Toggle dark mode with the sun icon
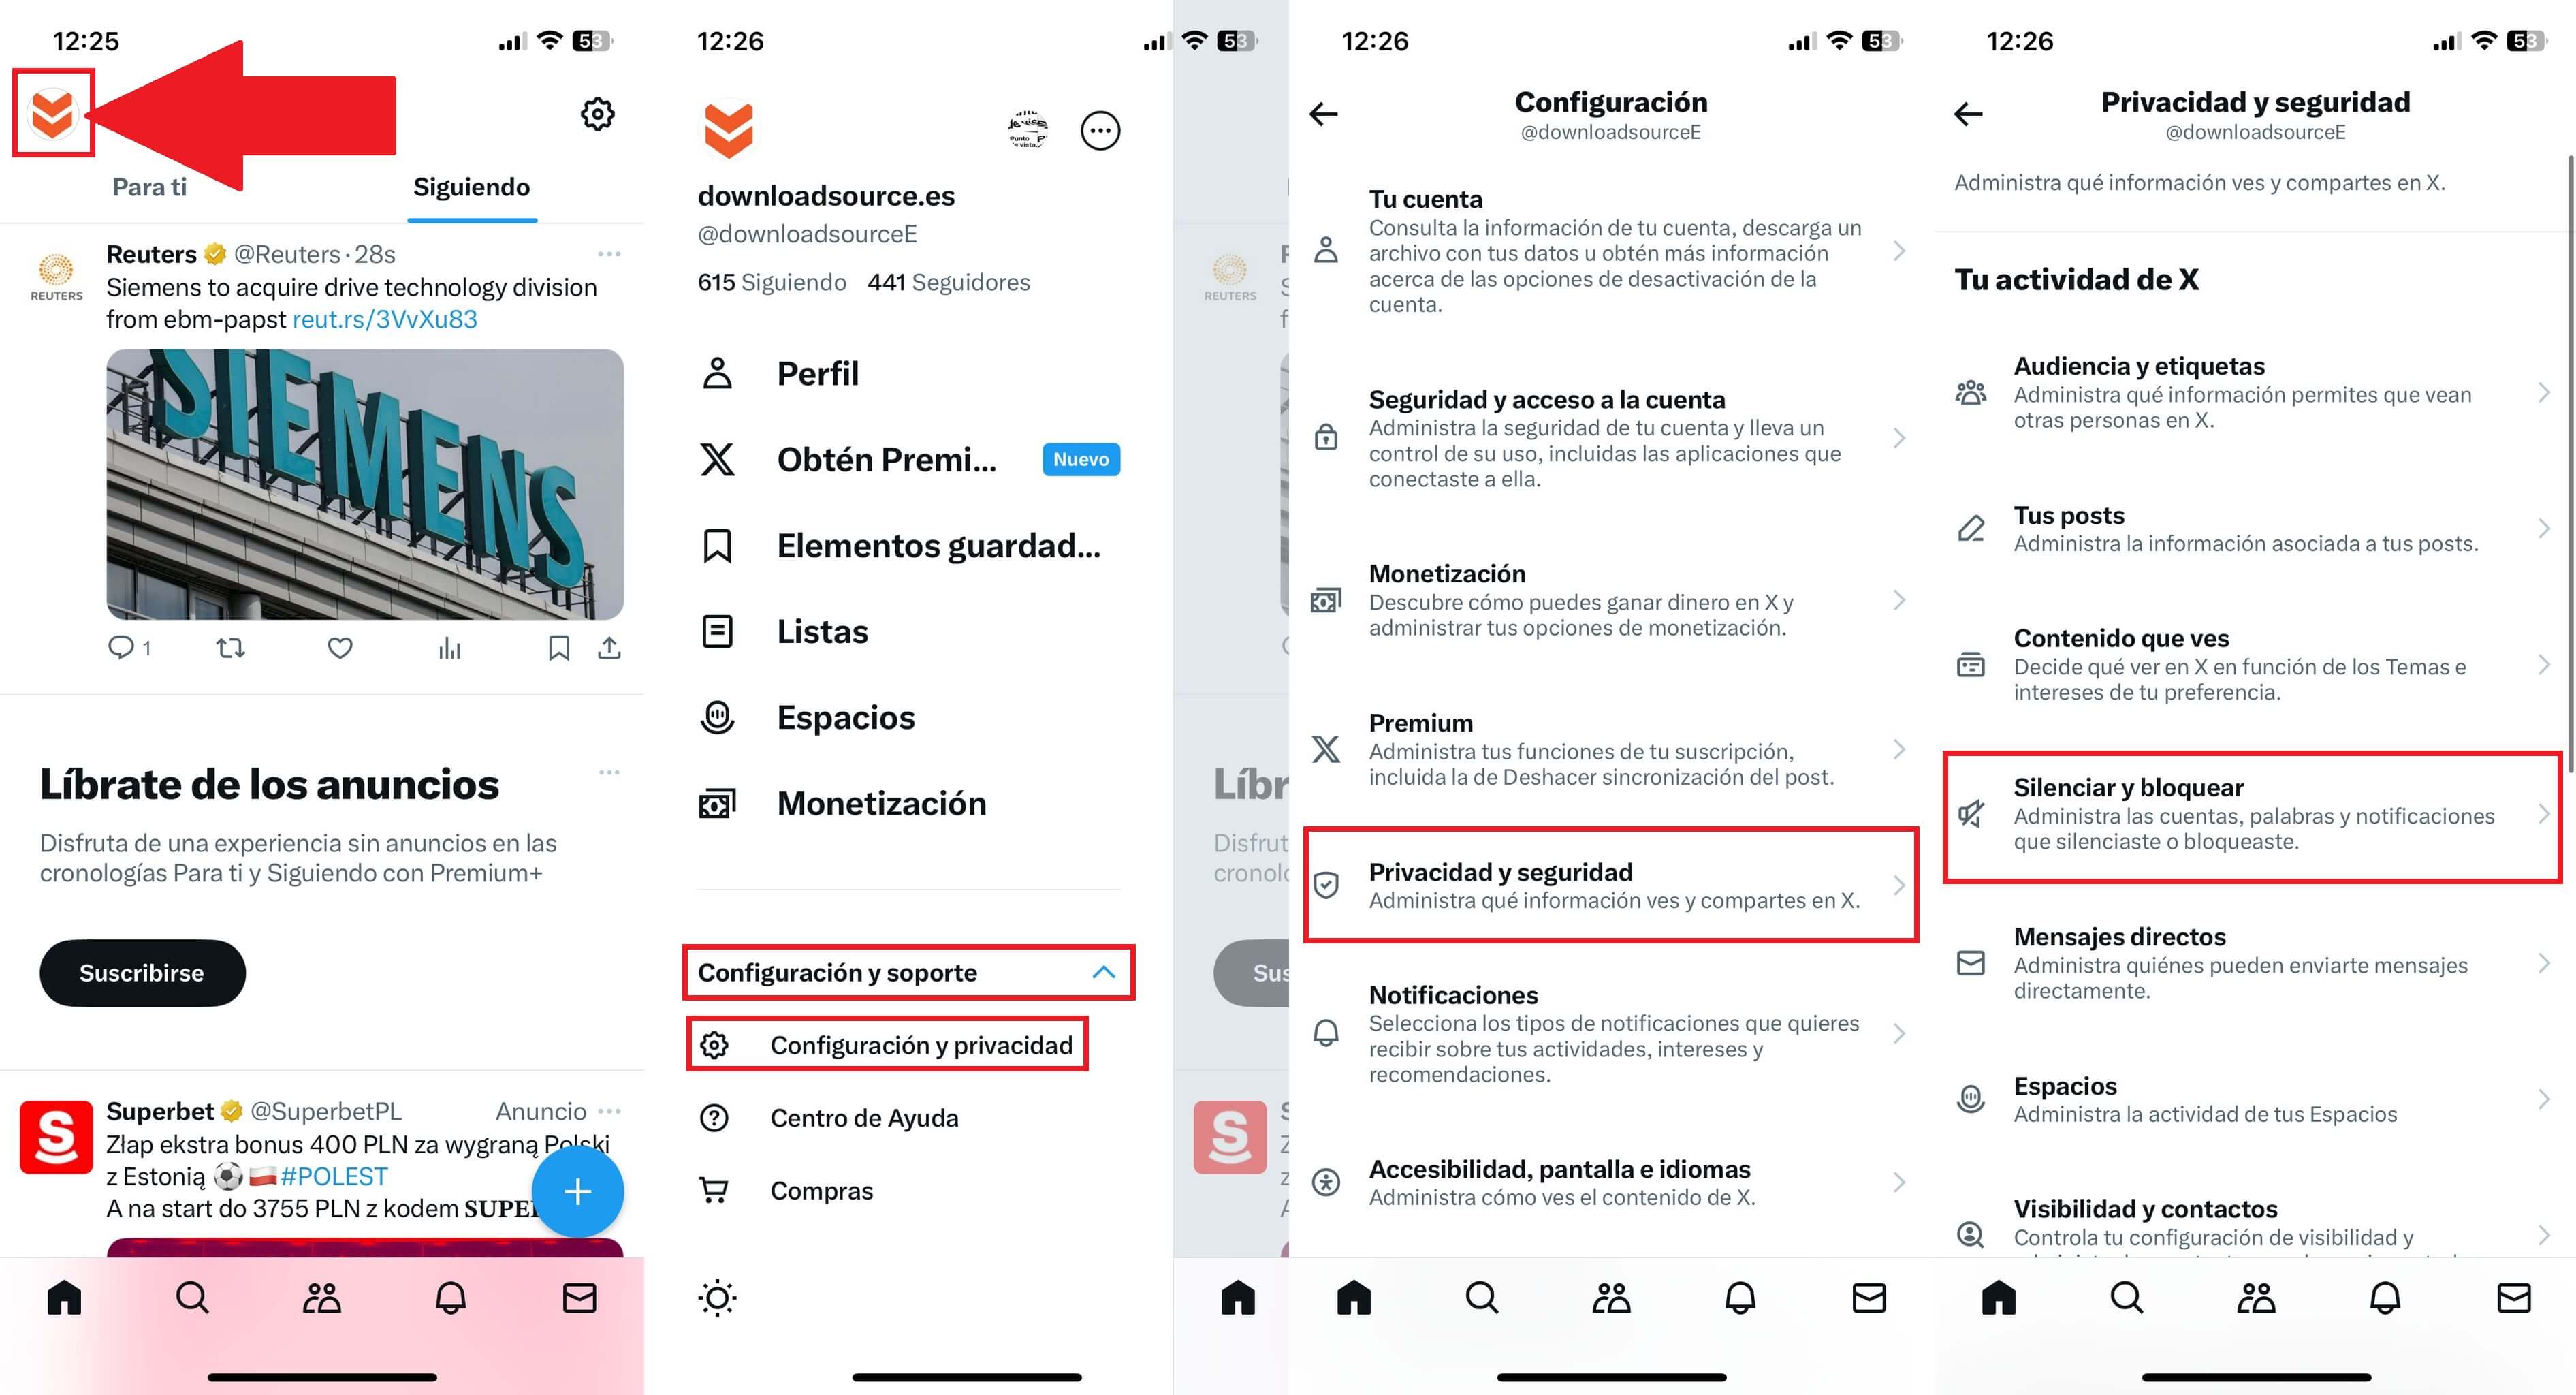Viewport: 2576px width, 1395px height. pyautogui.click(x=717, y=1298)
